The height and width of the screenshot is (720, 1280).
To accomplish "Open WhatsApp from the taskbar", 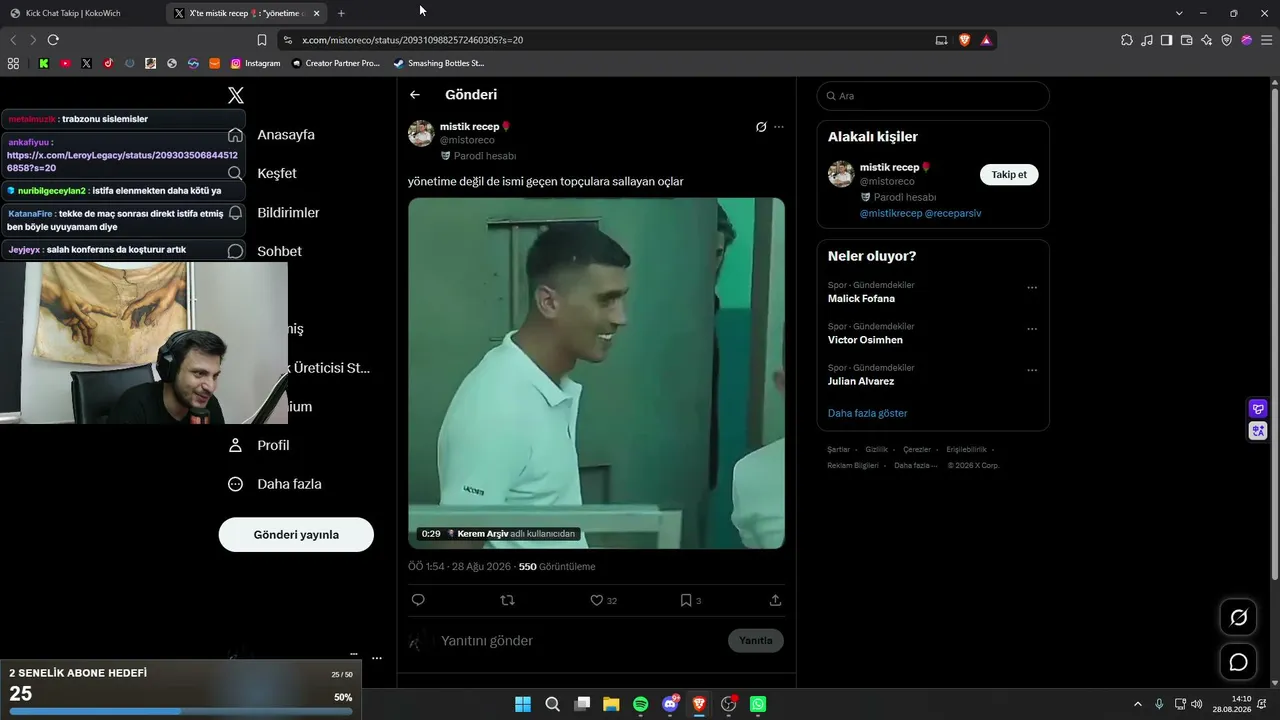I will coord(758,704).
